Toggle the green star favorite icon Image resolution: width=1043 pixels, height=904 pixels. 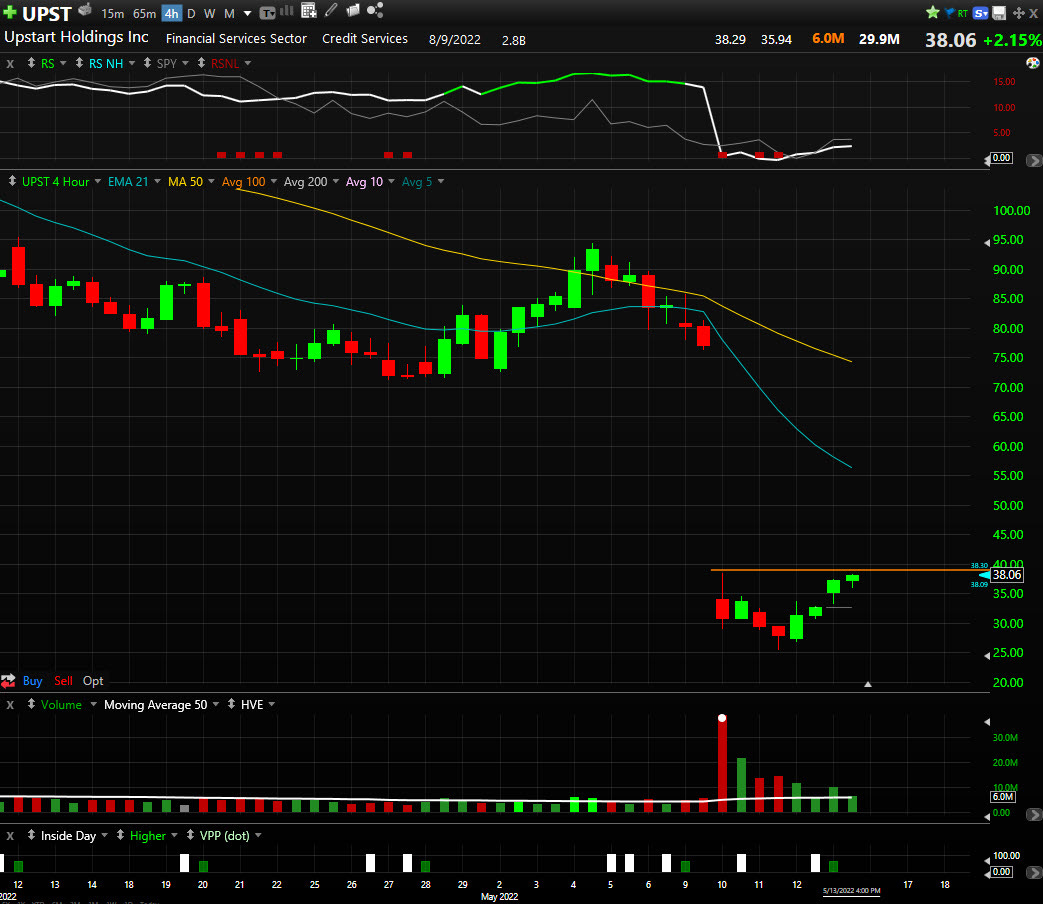(x=933, y=13)
